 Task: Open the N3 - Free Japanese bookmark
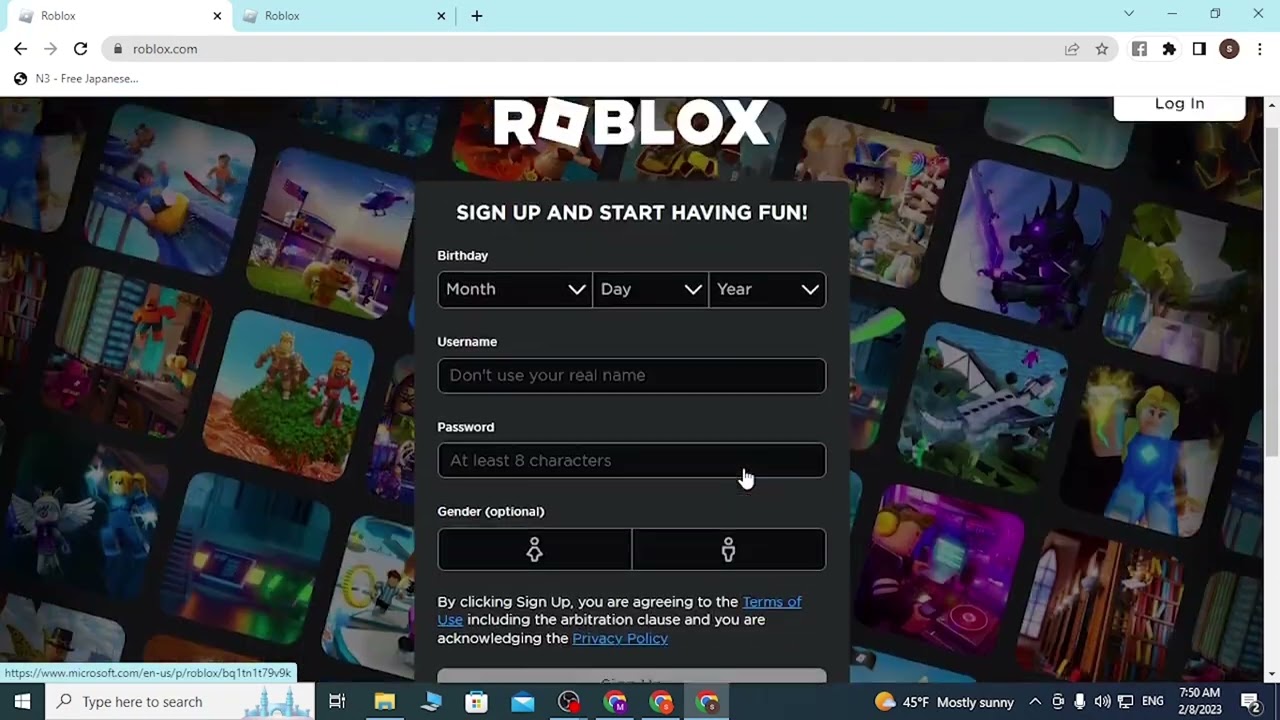coord(76,78)
